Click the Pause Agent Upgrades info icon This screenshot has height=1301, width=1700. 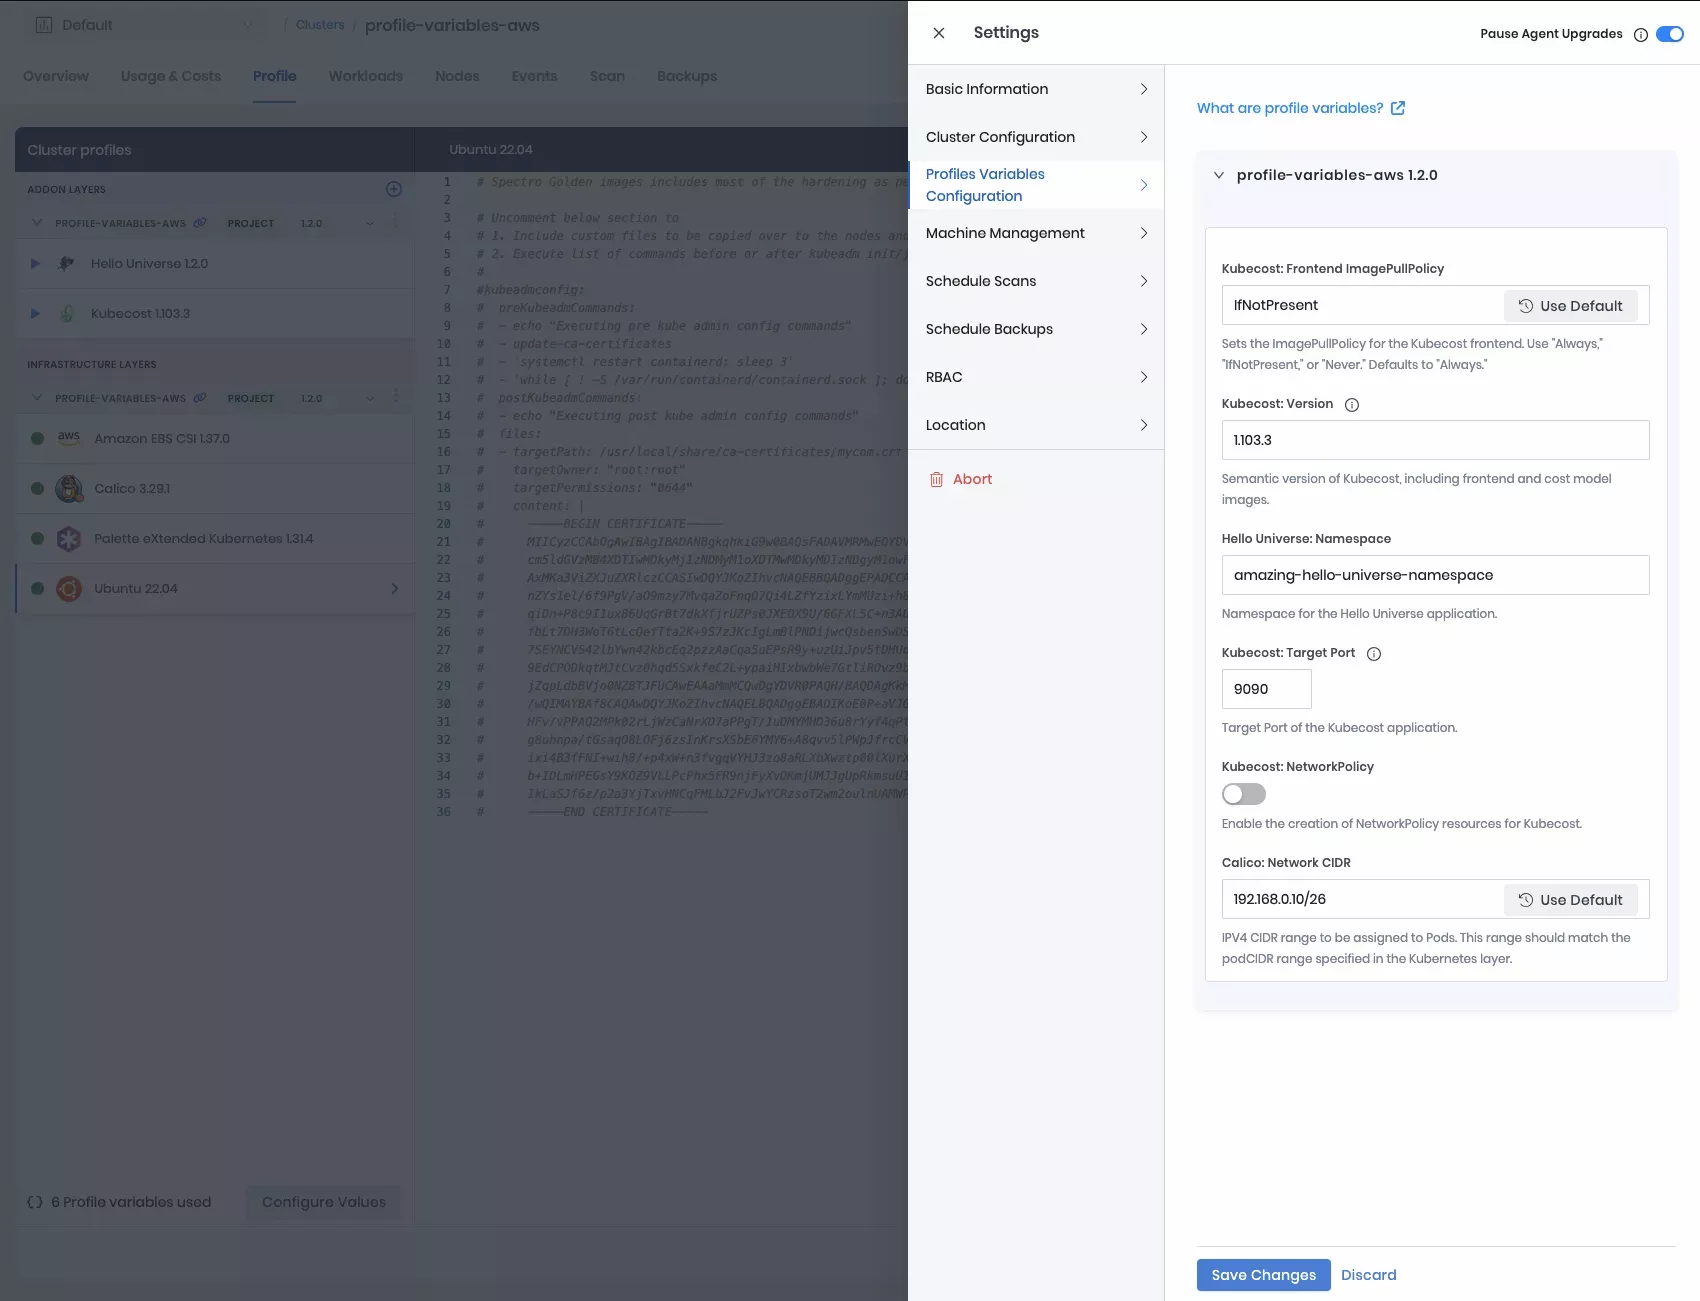pyautogui.click(x=1641, y=35)
